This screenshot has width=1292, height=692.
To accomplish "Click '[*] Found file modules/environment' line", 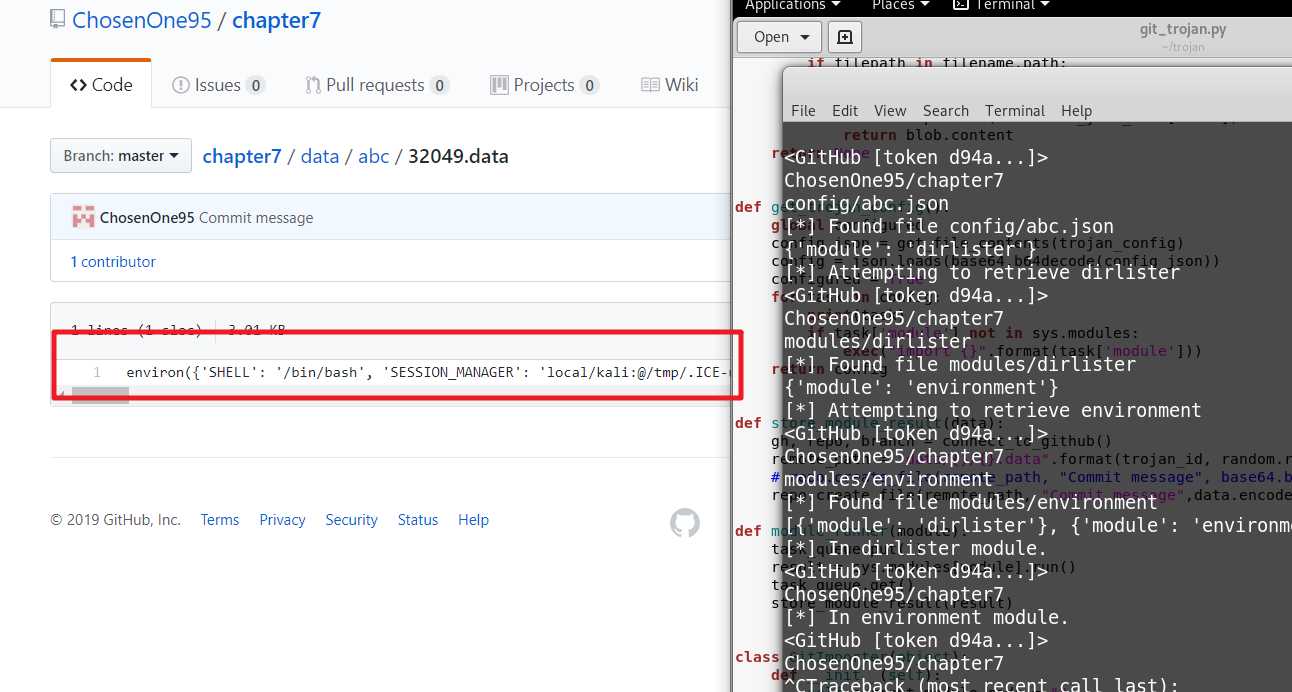I will click(x=971, y=502).
